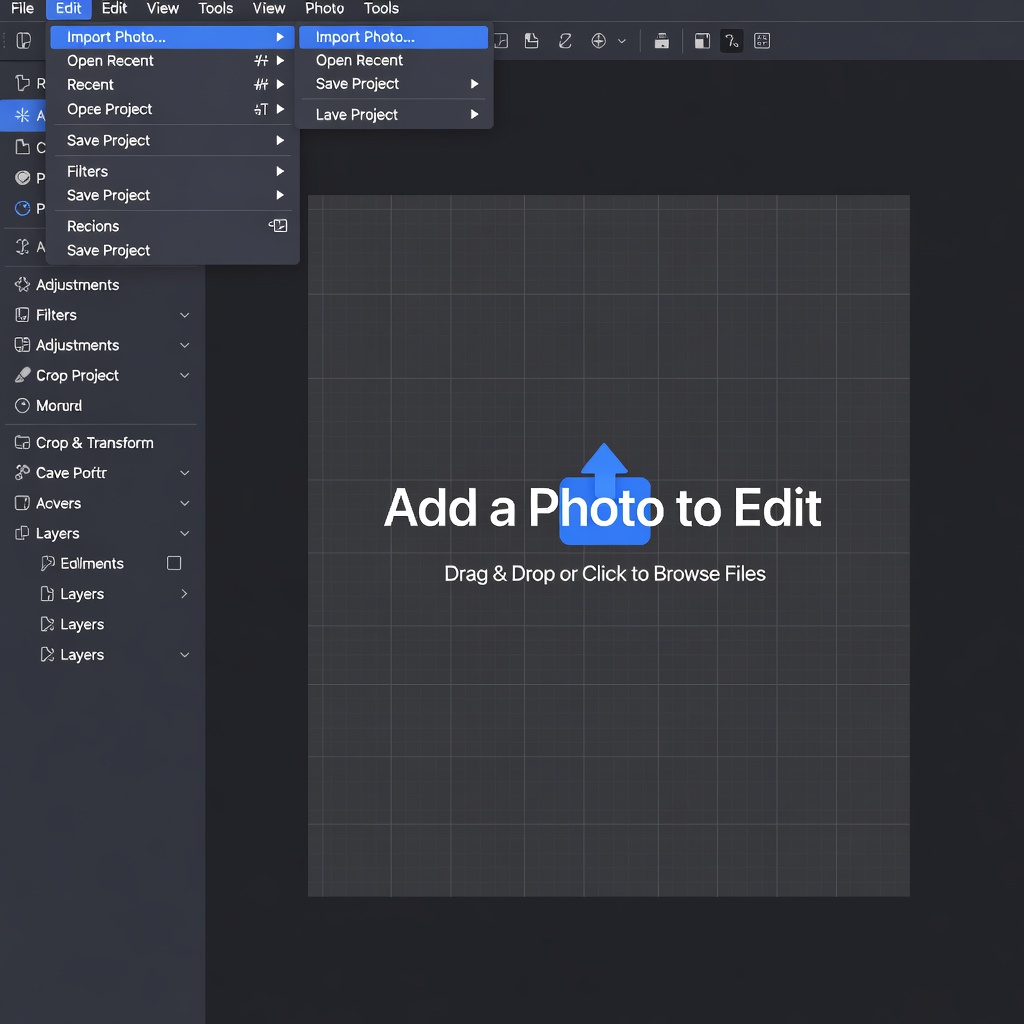1024x1024 pixels.
Task: Click the circled plus target icon
Action: click(x=598, y=40)
